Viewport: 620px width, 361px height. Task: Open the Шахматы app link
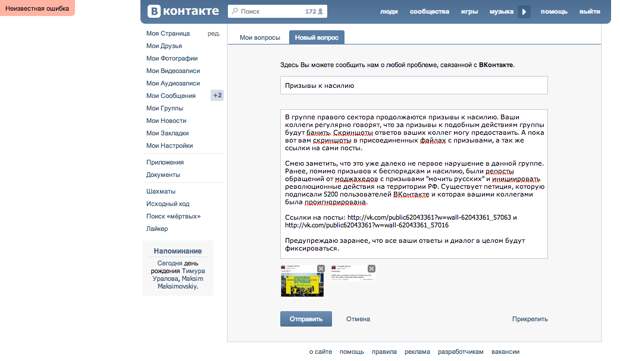(x=161, y=191)
